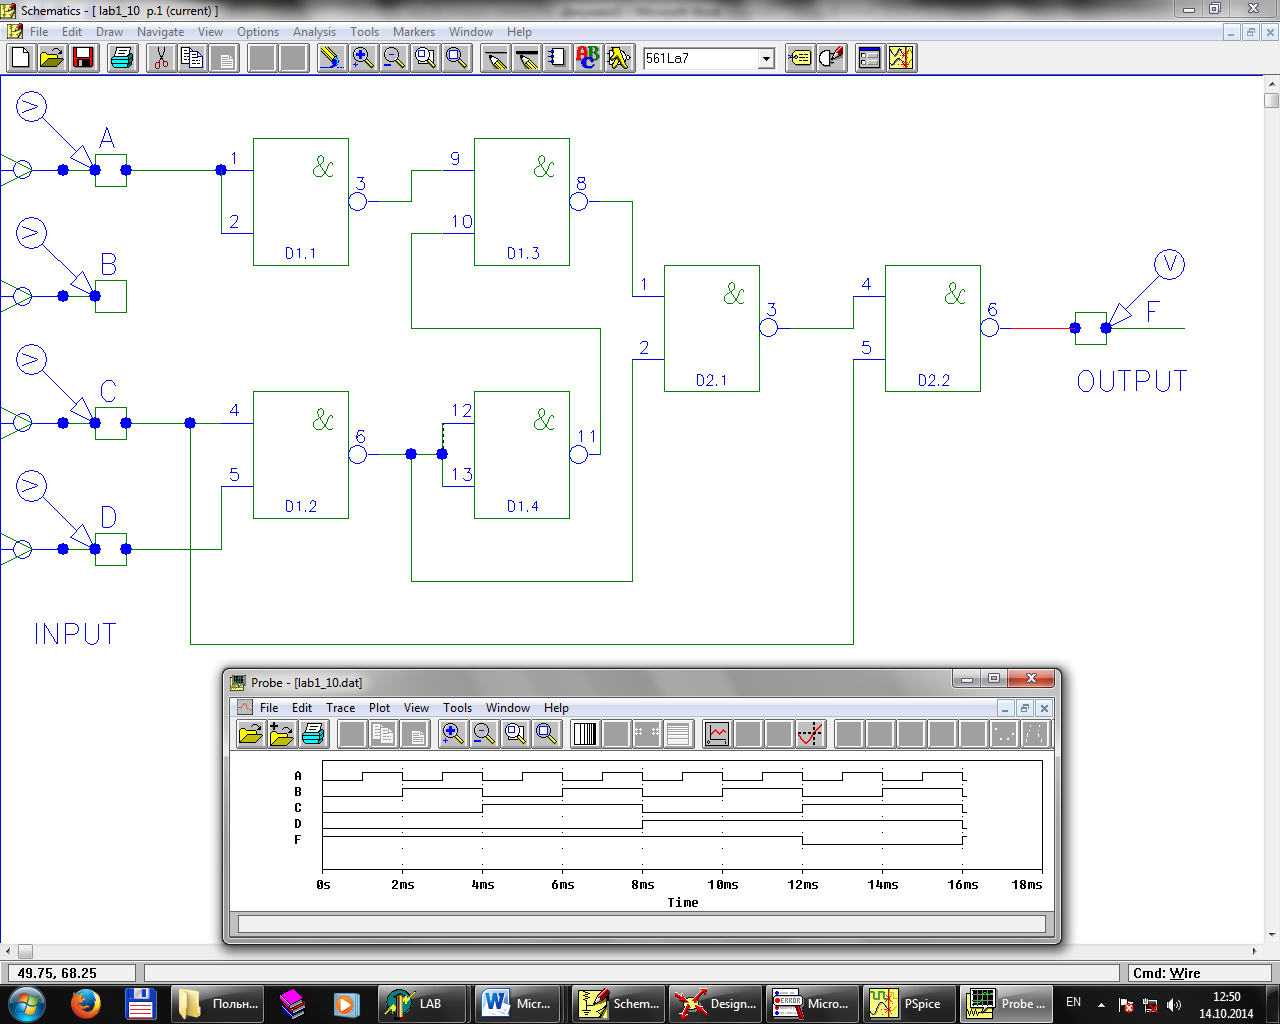Launch Firefox from the taskbar
Viewport: 1280px width, 1024px height.
(85, 1003)
